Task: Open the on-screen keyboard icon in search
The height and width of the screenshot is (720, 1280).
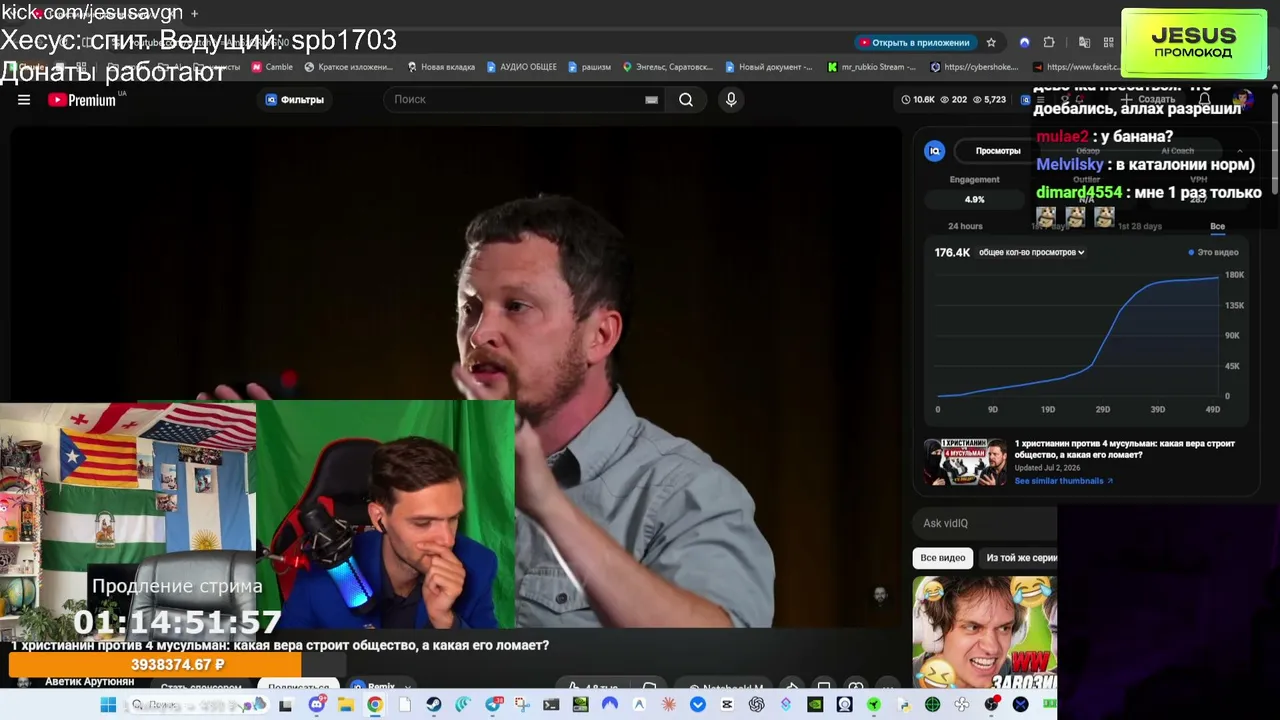Action: (x=652, y=100)
